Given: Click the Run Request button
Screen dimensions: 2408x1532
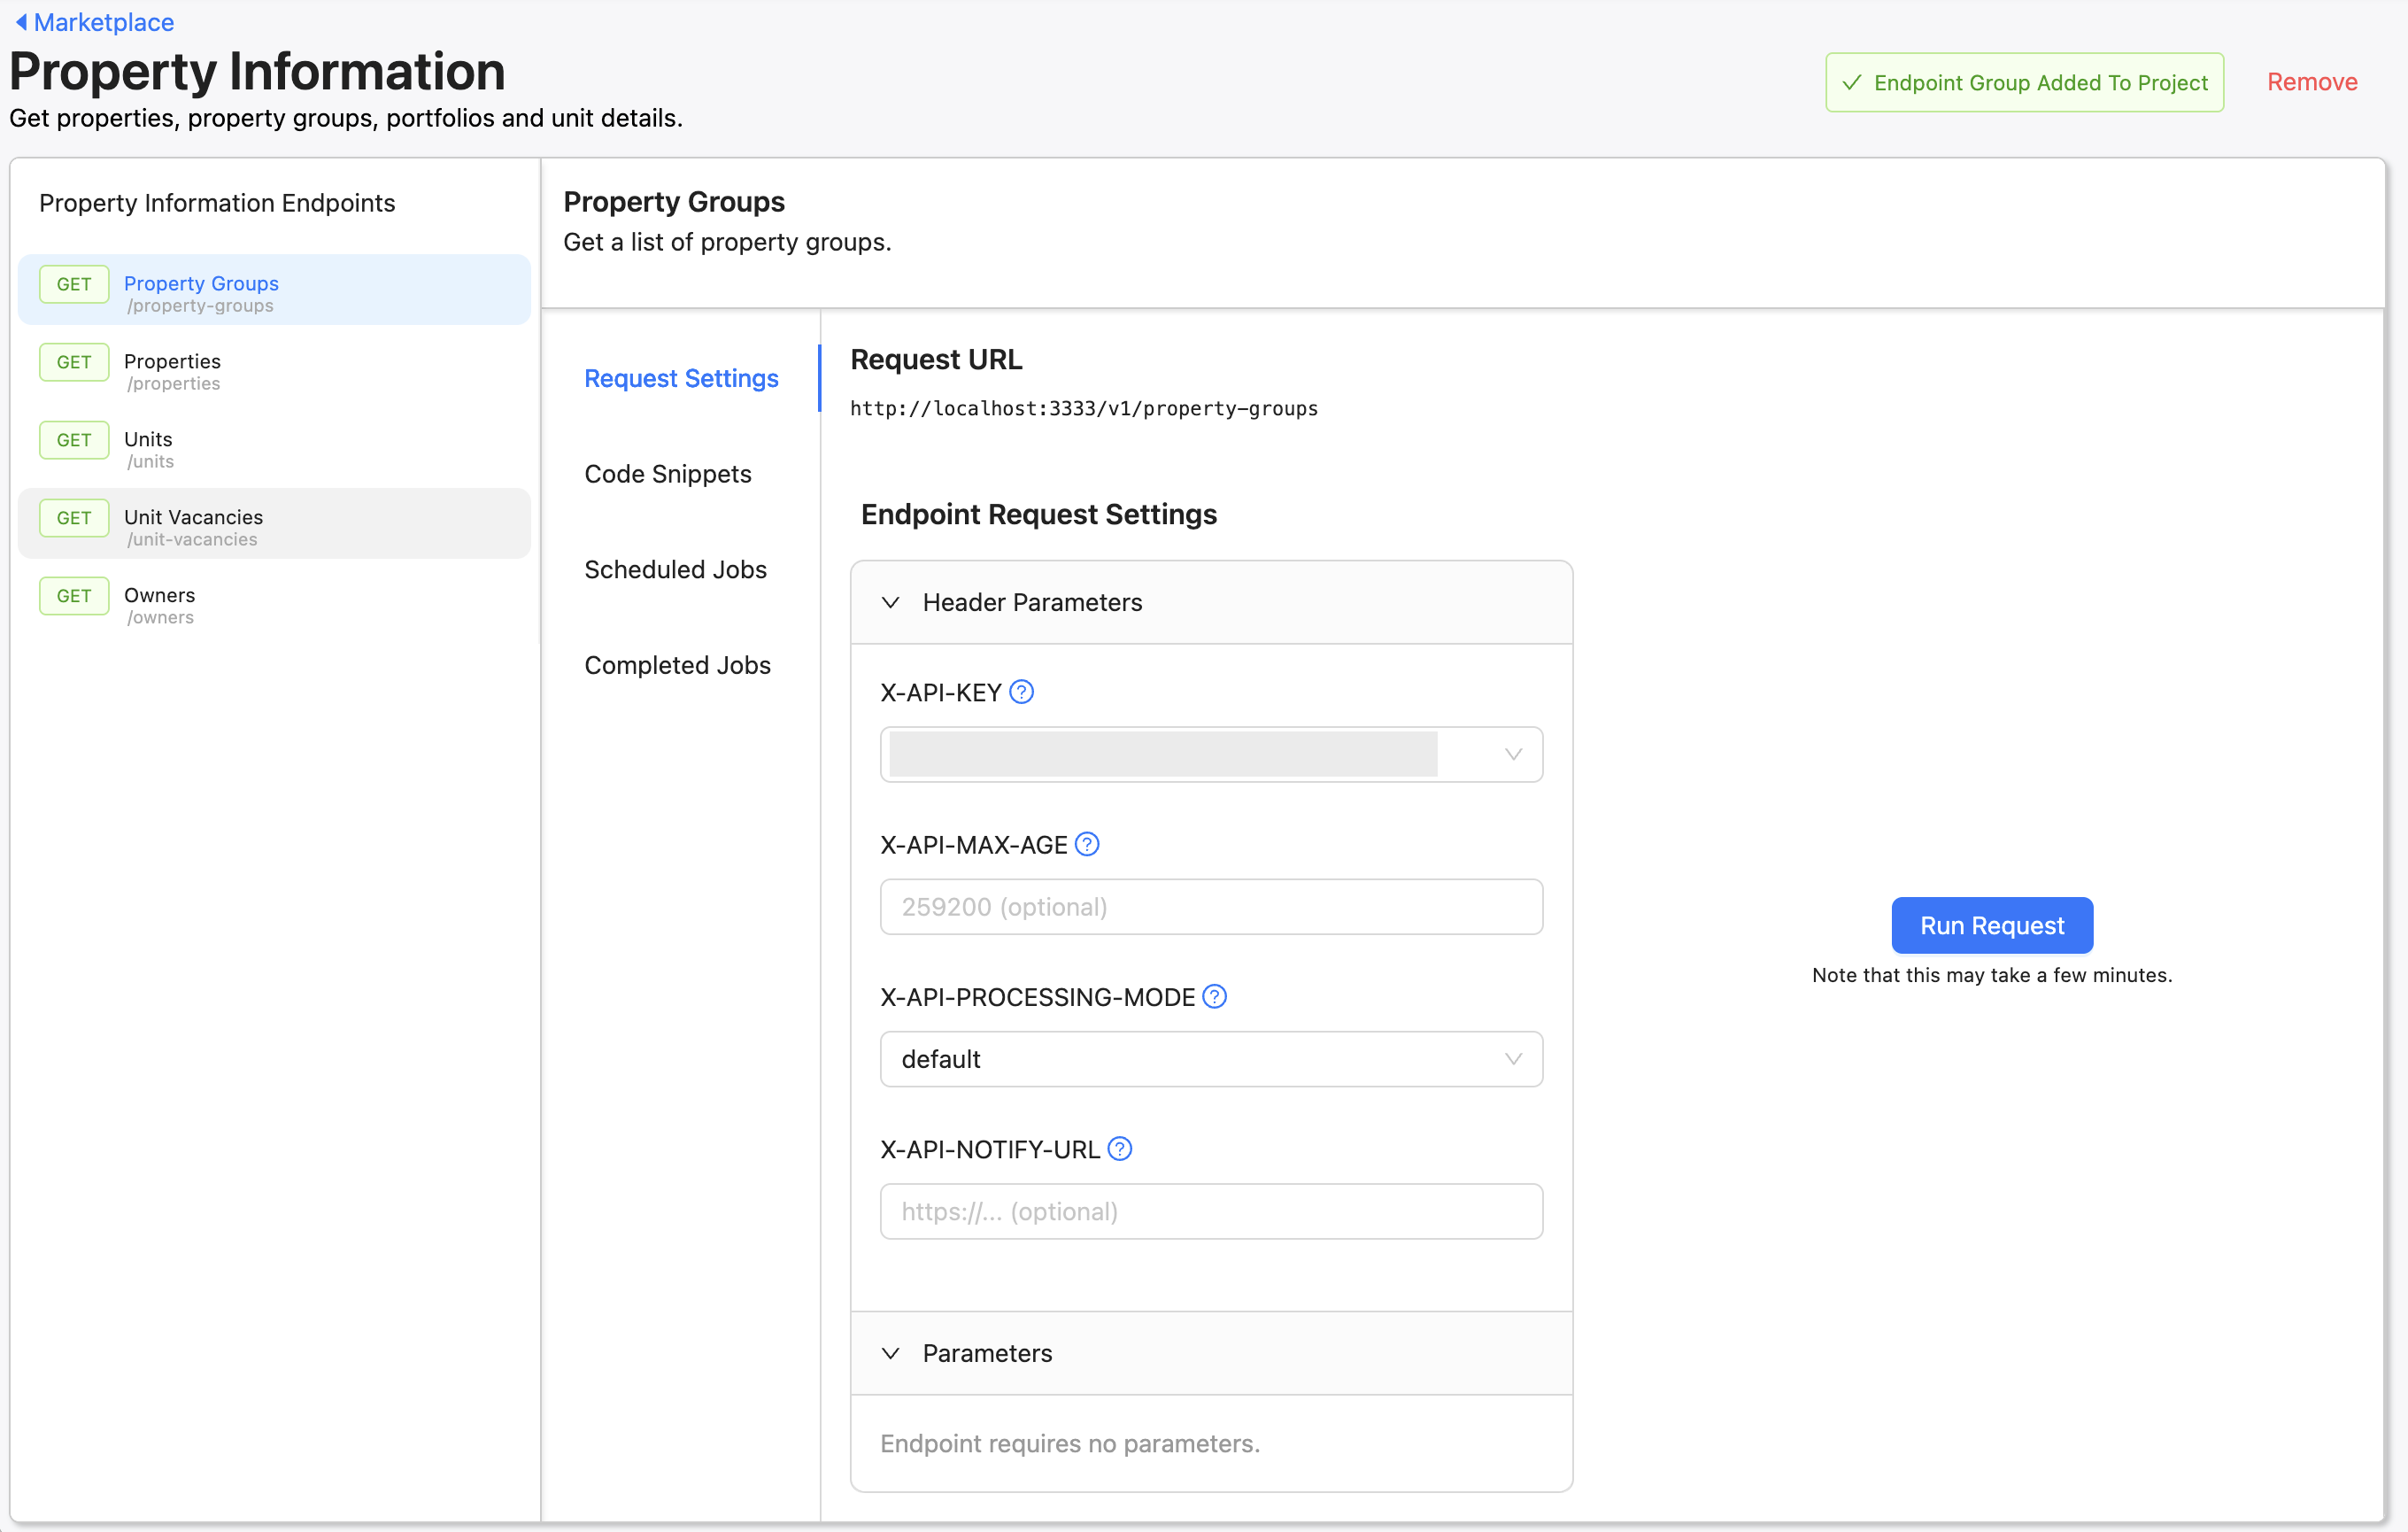Looking at the screenshot, I should 1991,925.
